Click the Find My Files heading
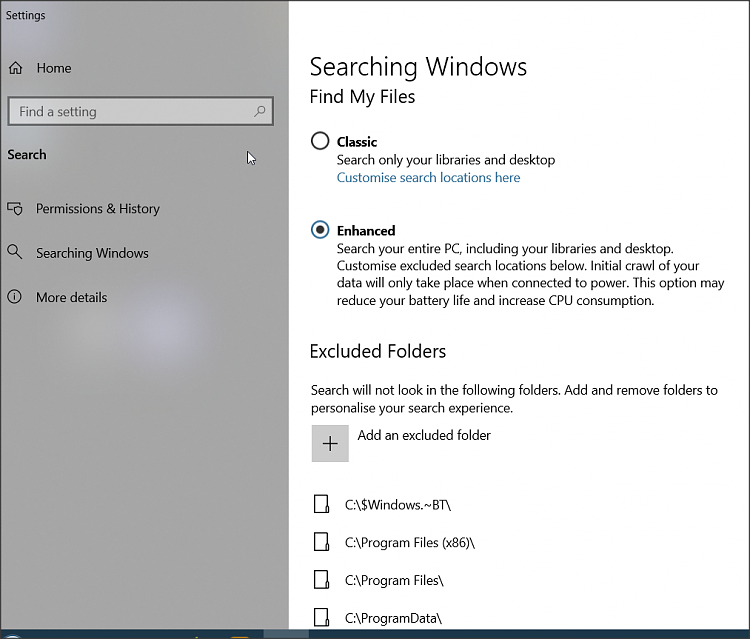Screen dimensions: 750x639 click(362, 97)
